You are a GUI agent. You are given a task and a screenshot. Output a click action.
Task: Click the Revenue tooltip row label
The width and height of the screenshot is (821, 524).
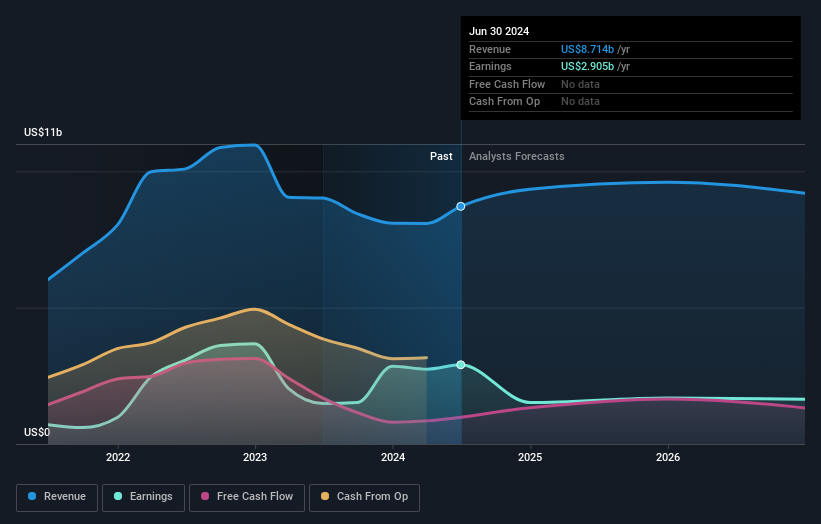[x=490, y=49]
